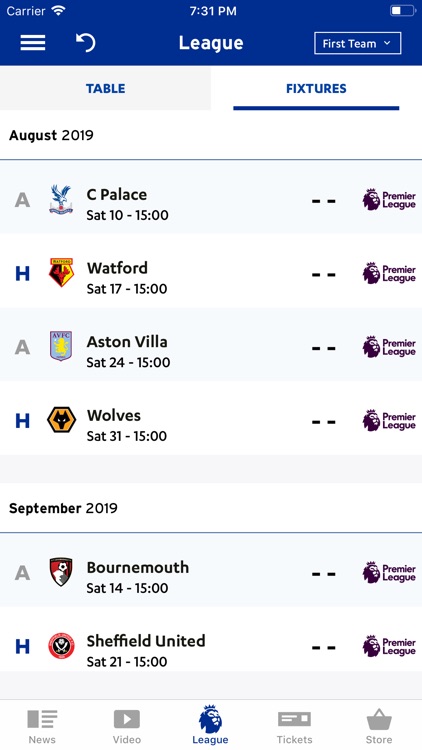Tap the Crystal Palace club crest
The height and width of the screenshot is (750, 422).
[61, 199]
